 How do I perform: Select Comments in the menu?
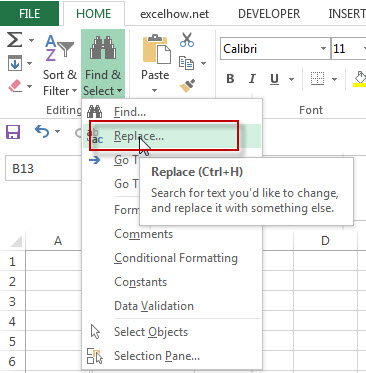(172, 234)
